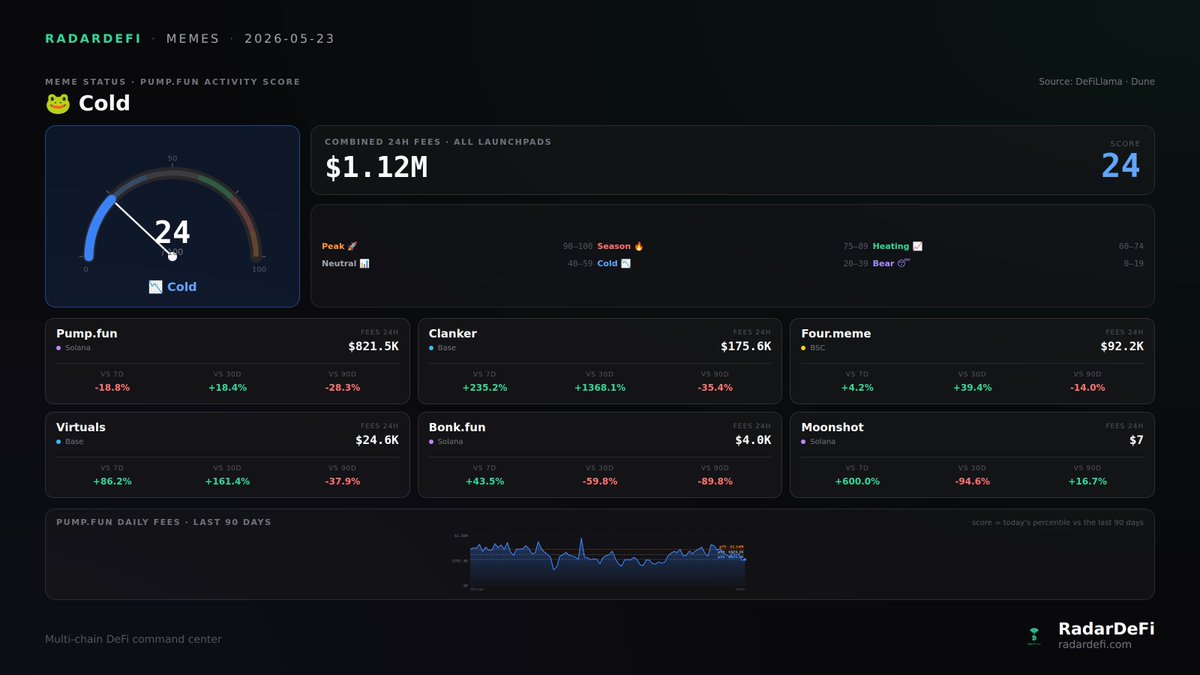
Task: Click Clanker 30D change +1368.1%
Action: tap(600, 388)
